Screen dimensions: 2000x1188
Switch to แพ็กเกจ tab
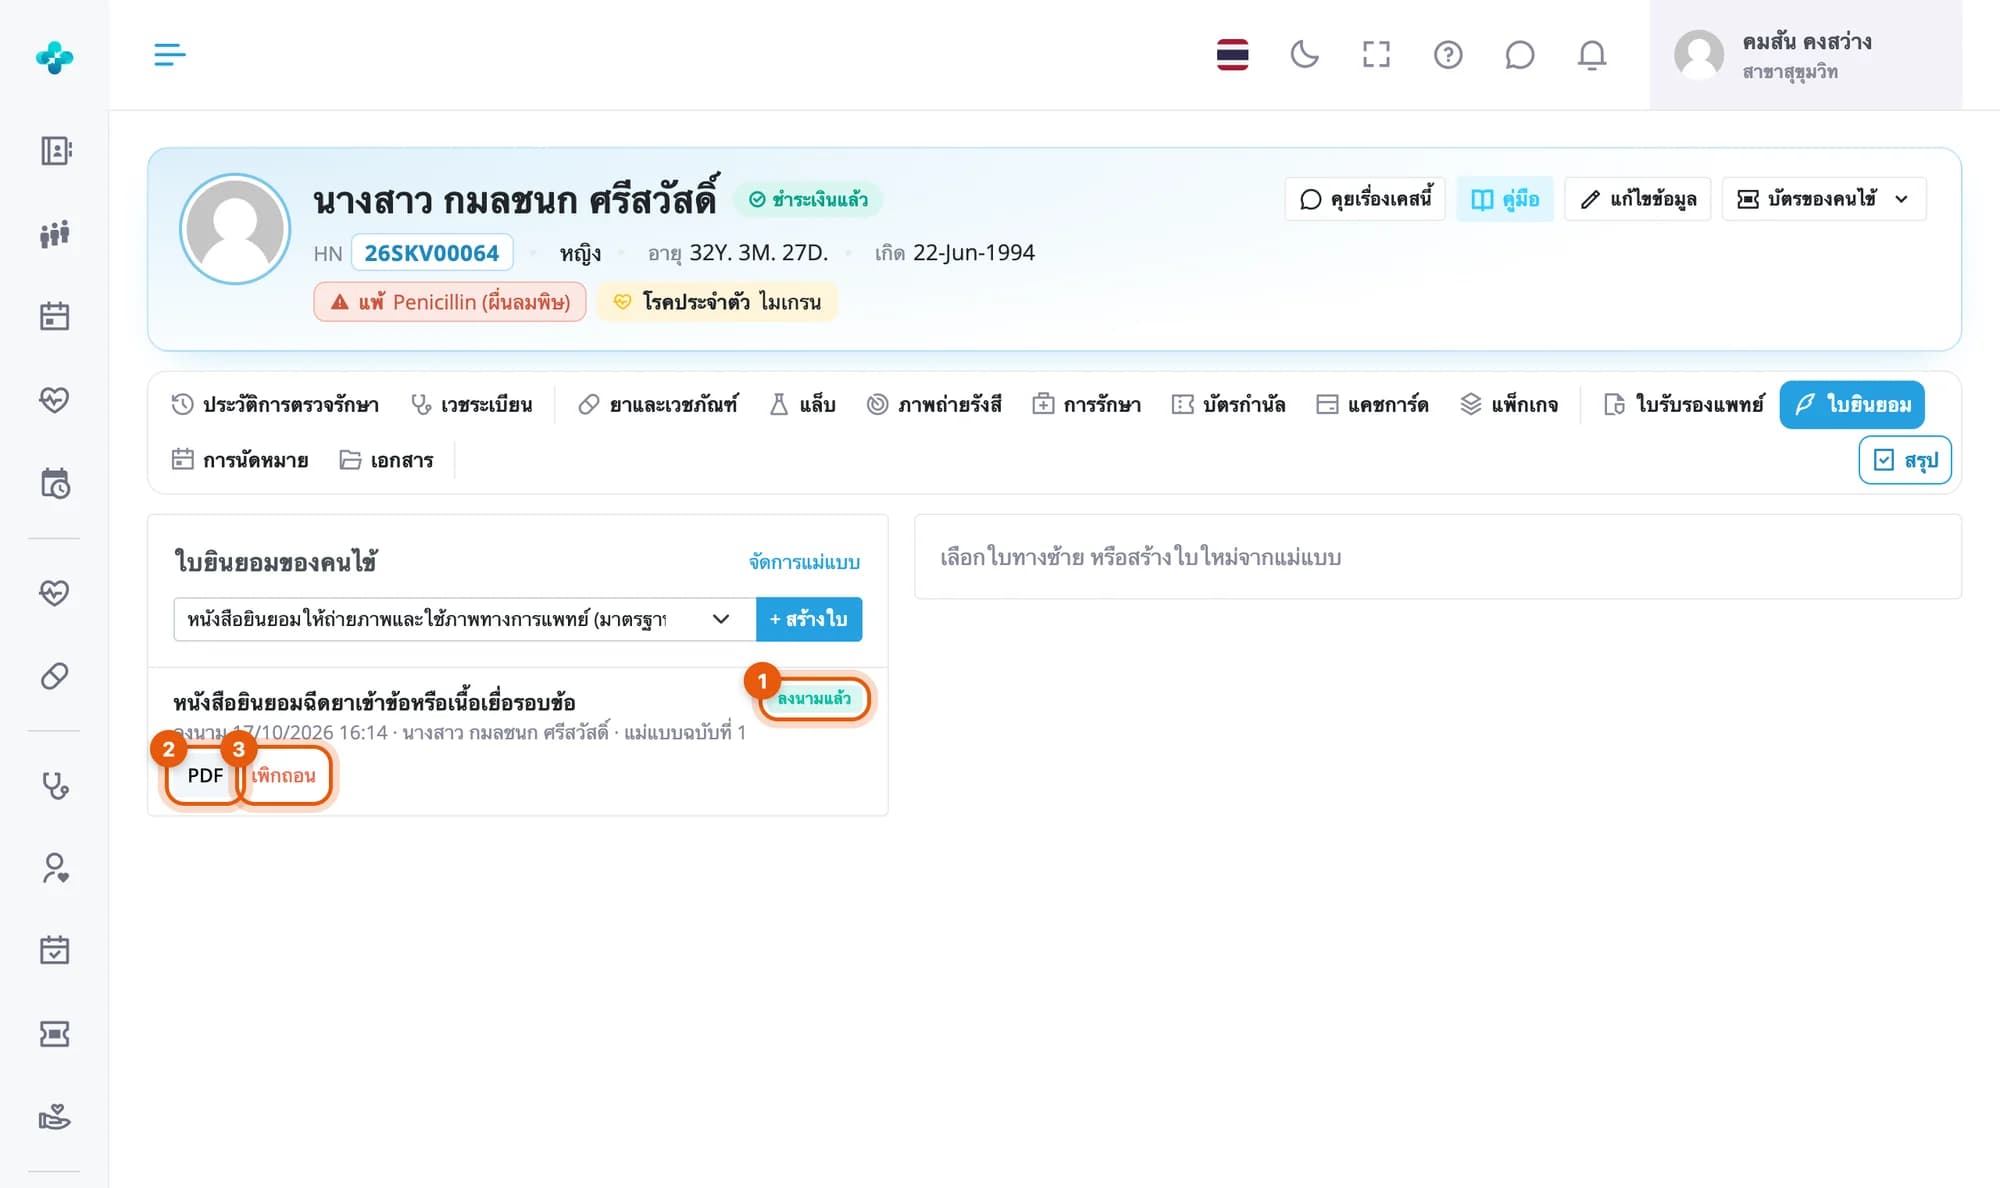tap(1509, 405)
